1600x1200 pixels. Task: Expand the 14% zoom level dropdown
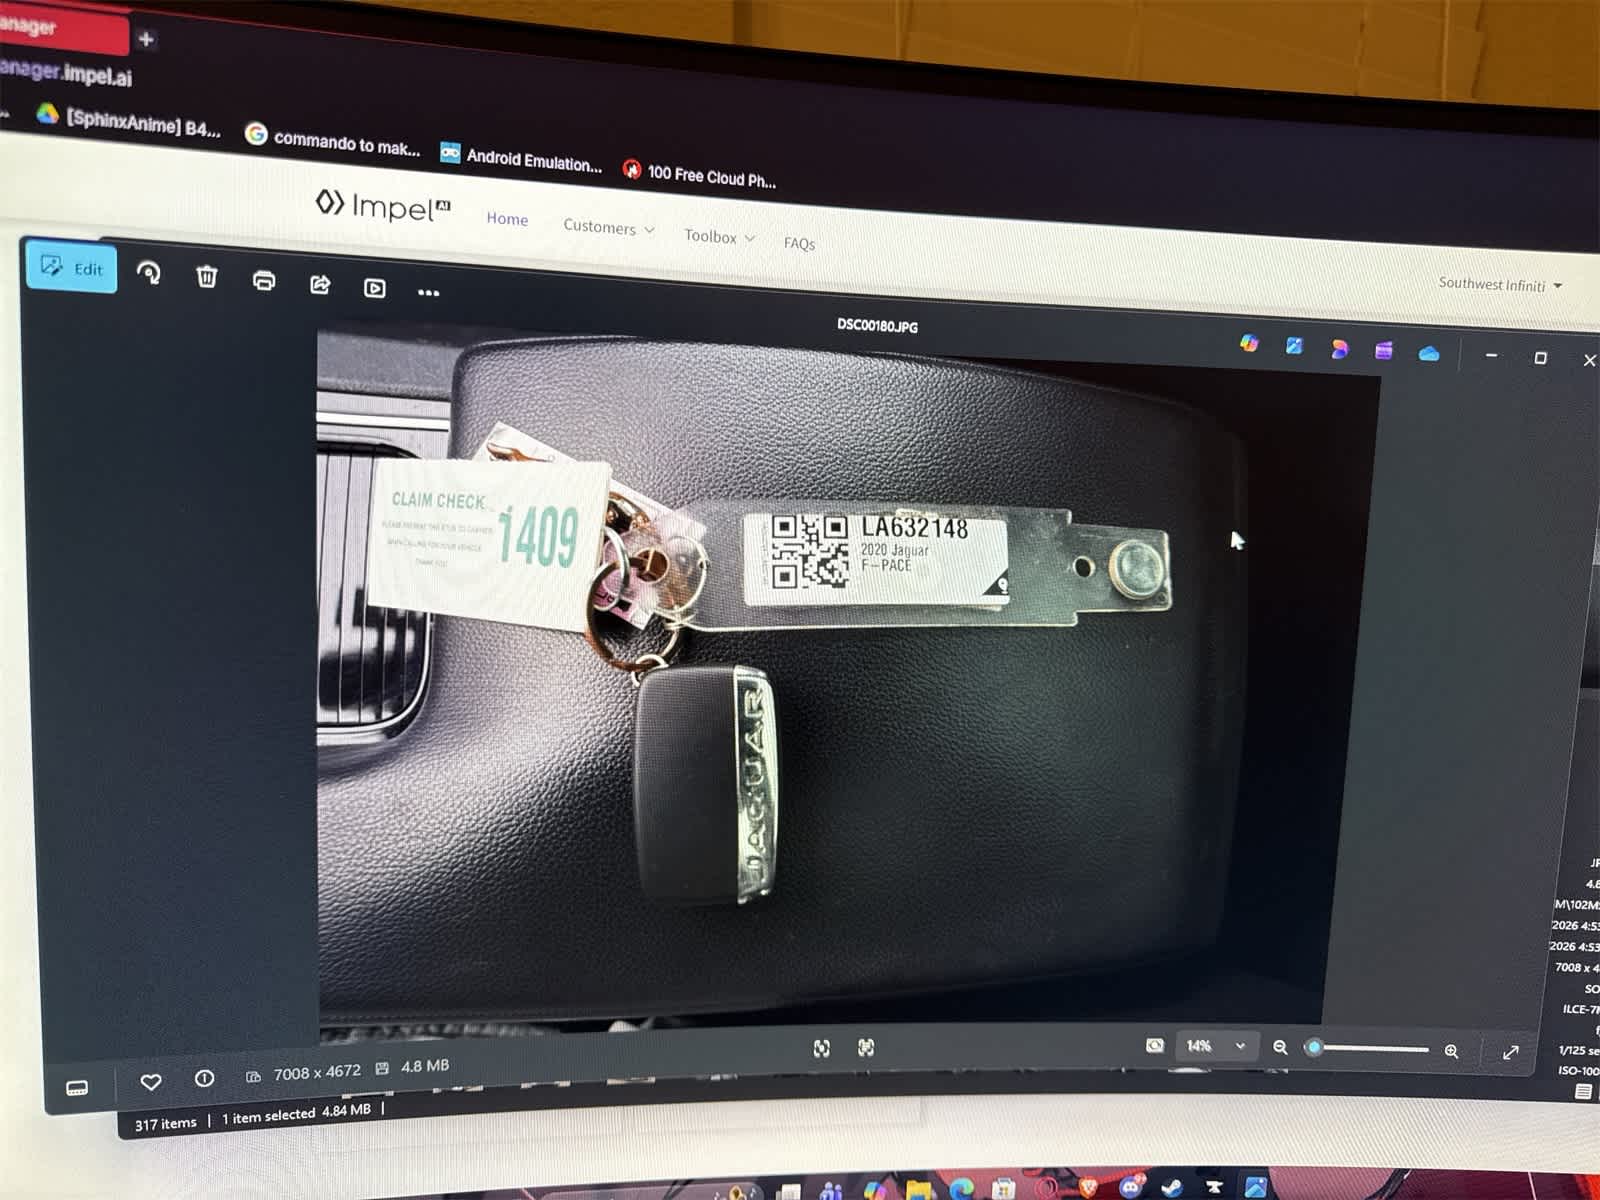(x=1240, y=1046)
